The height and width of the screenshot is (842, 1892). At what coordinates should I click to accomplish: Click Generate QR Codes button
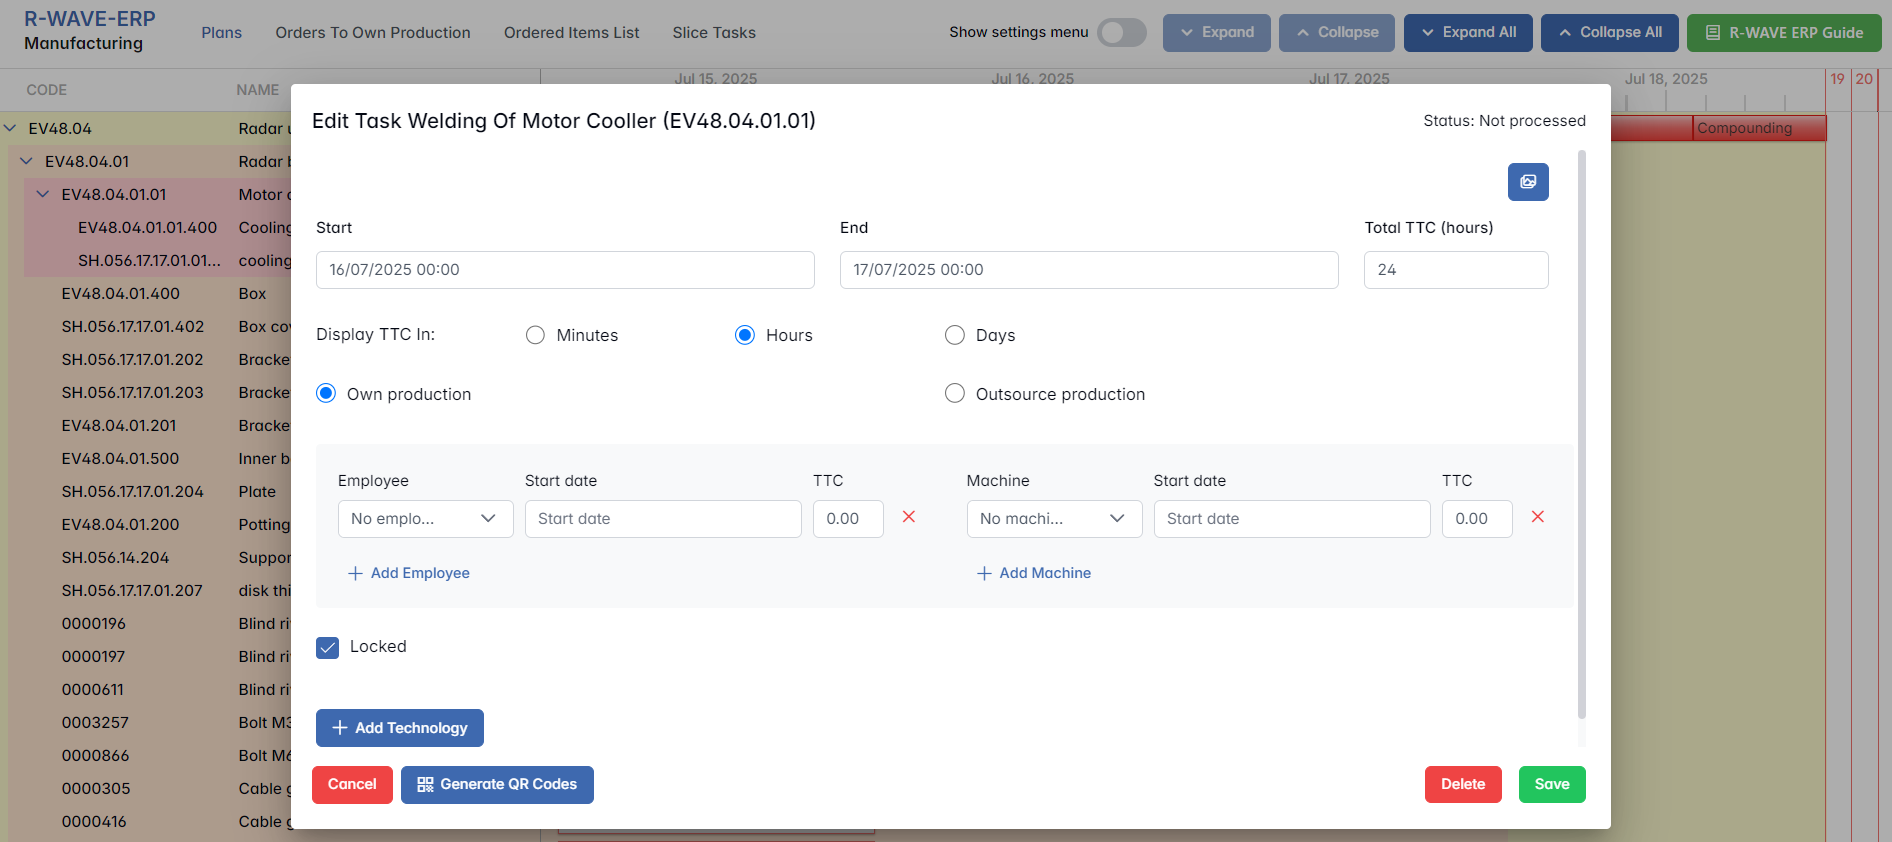point(497,785)
